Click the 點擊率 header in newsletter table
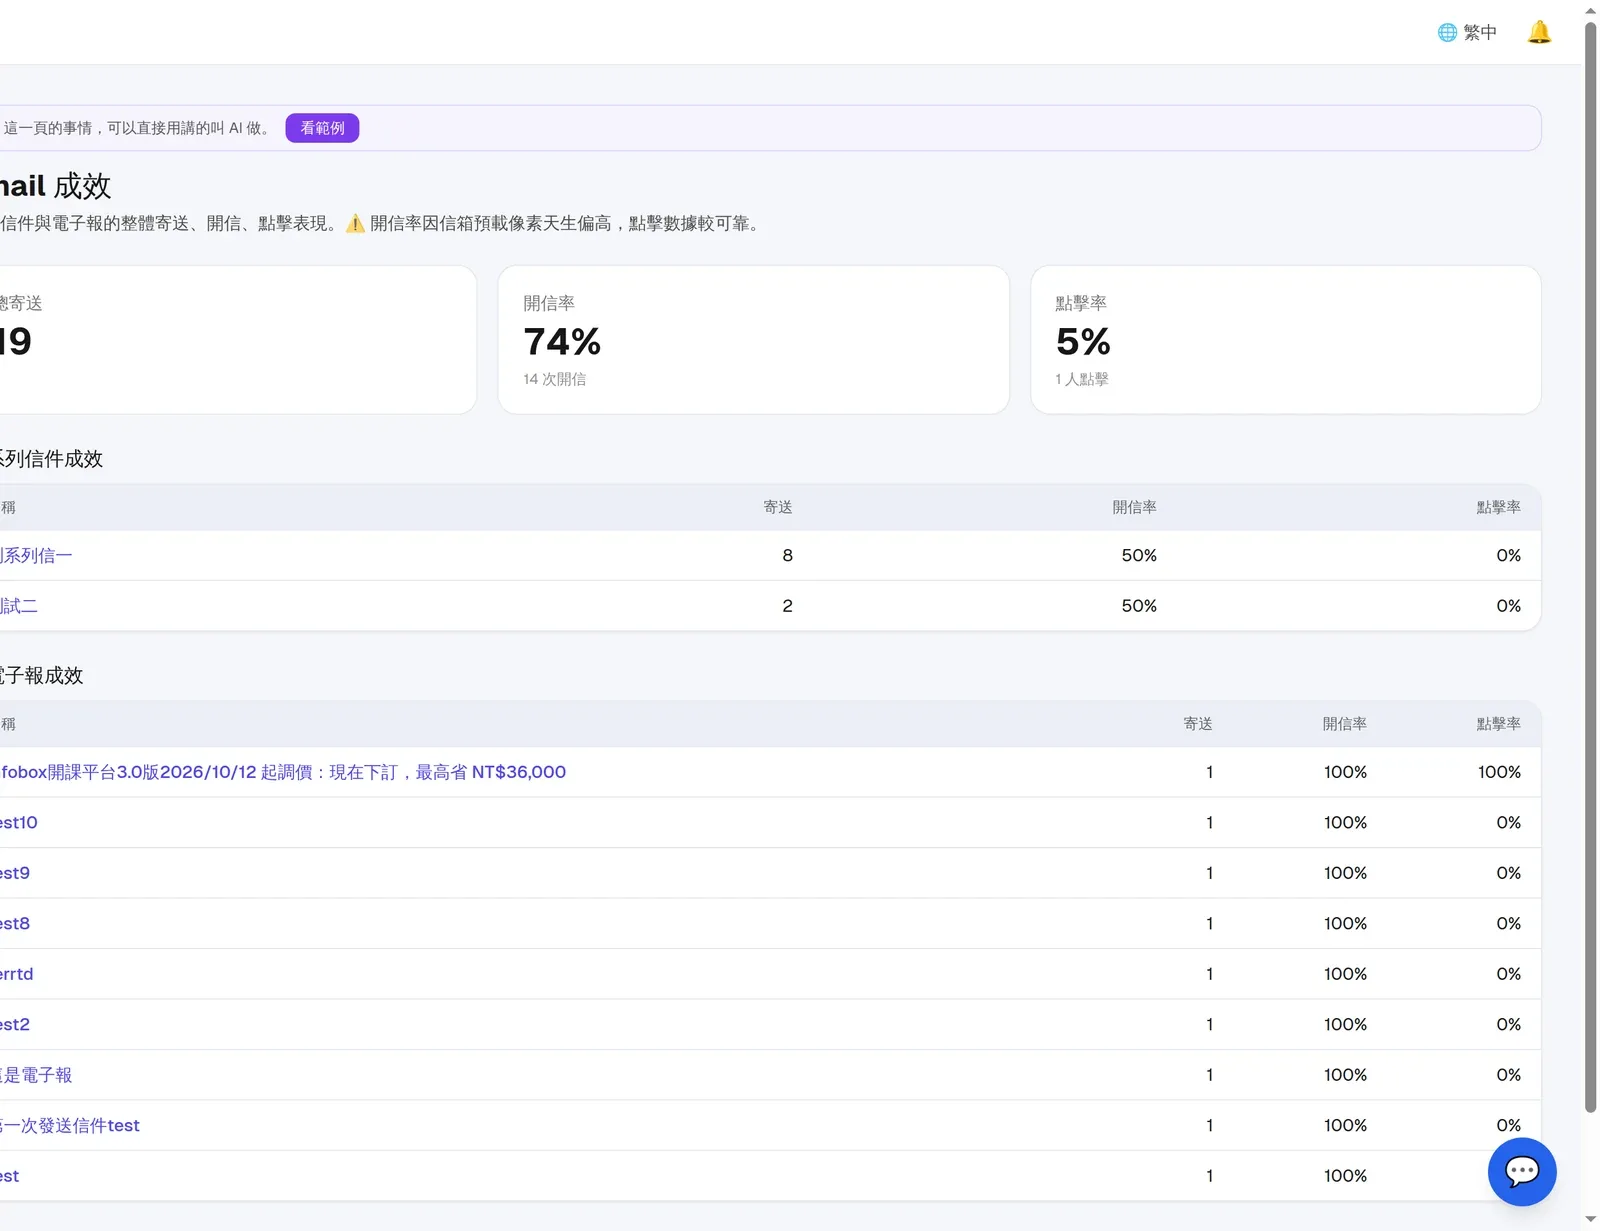 tap(1498, 723)
